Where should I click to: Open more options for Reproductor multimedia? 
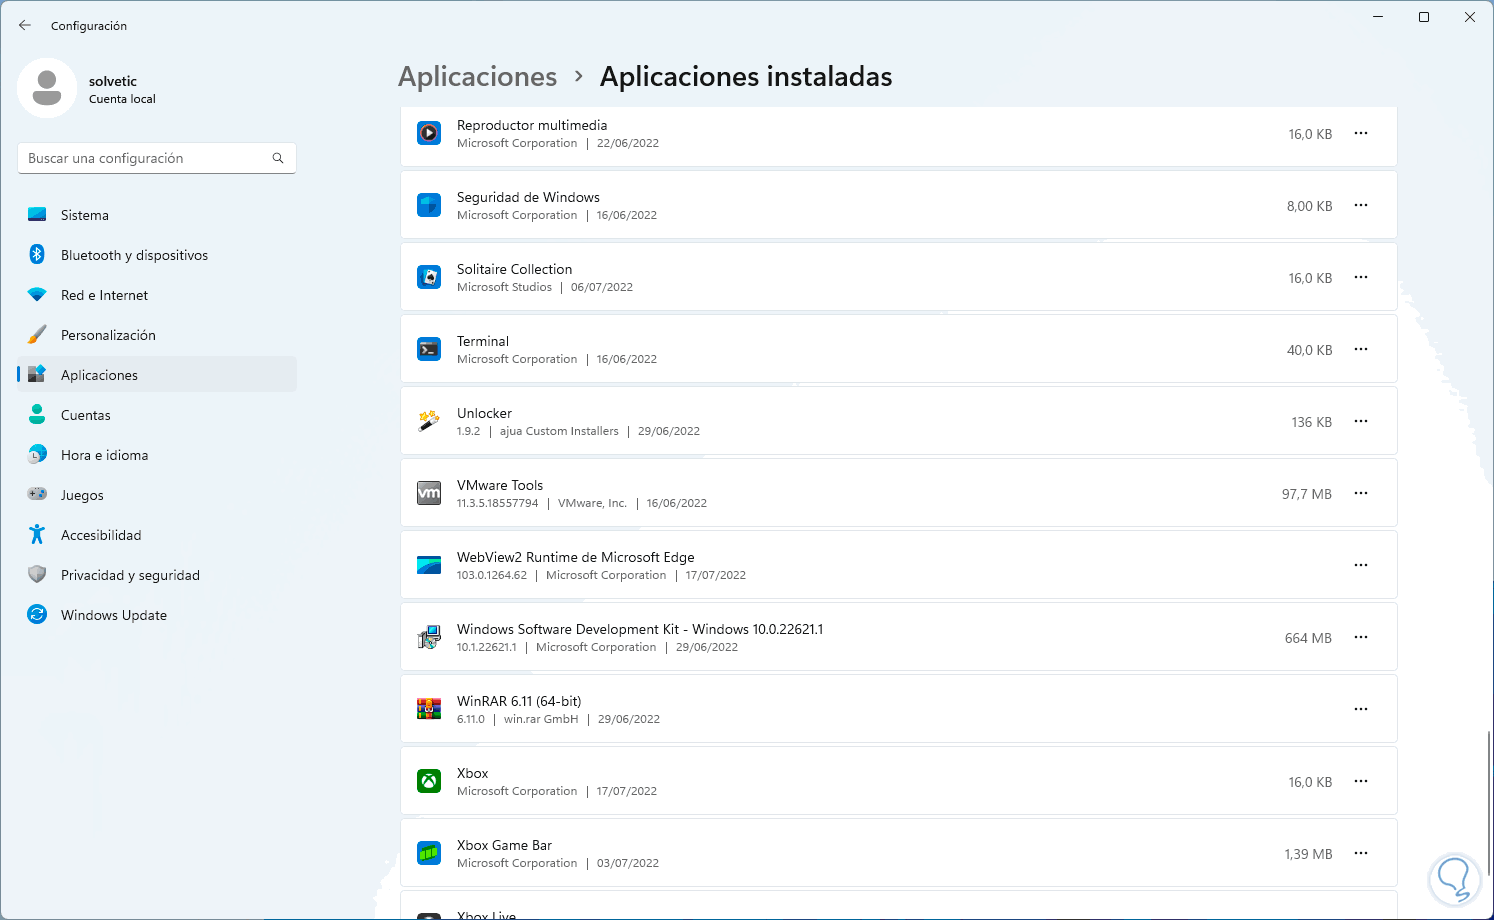tap(1360, 133)
